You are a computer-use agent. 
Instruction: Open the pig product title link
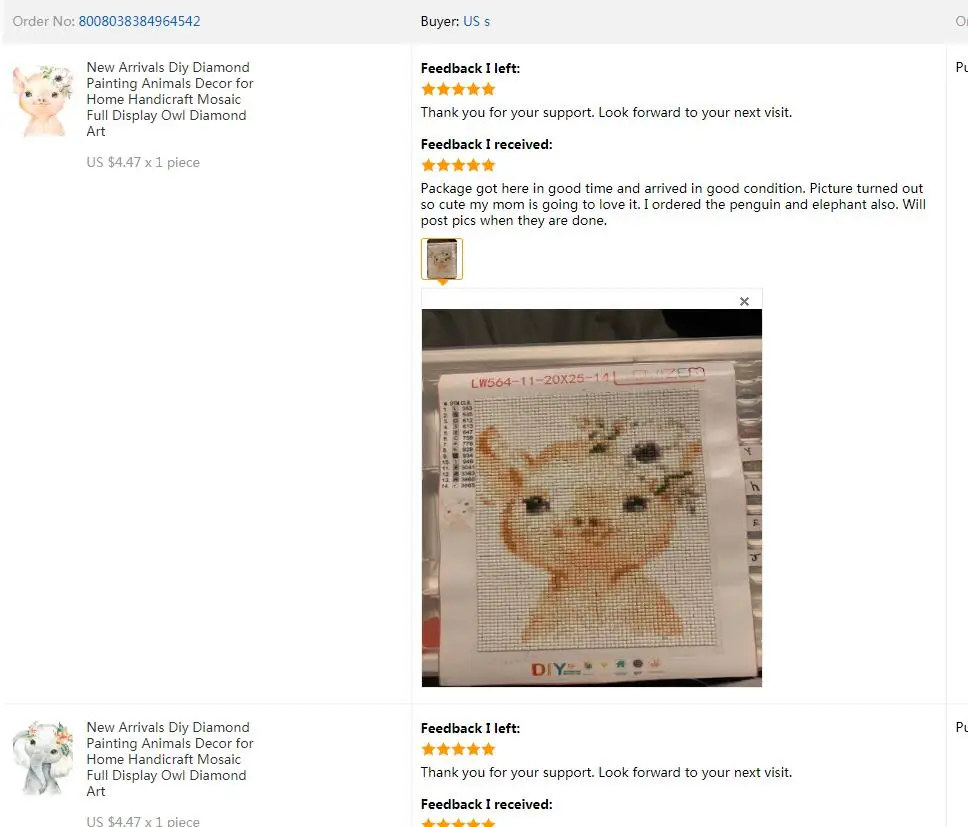(x=170, y=99)
